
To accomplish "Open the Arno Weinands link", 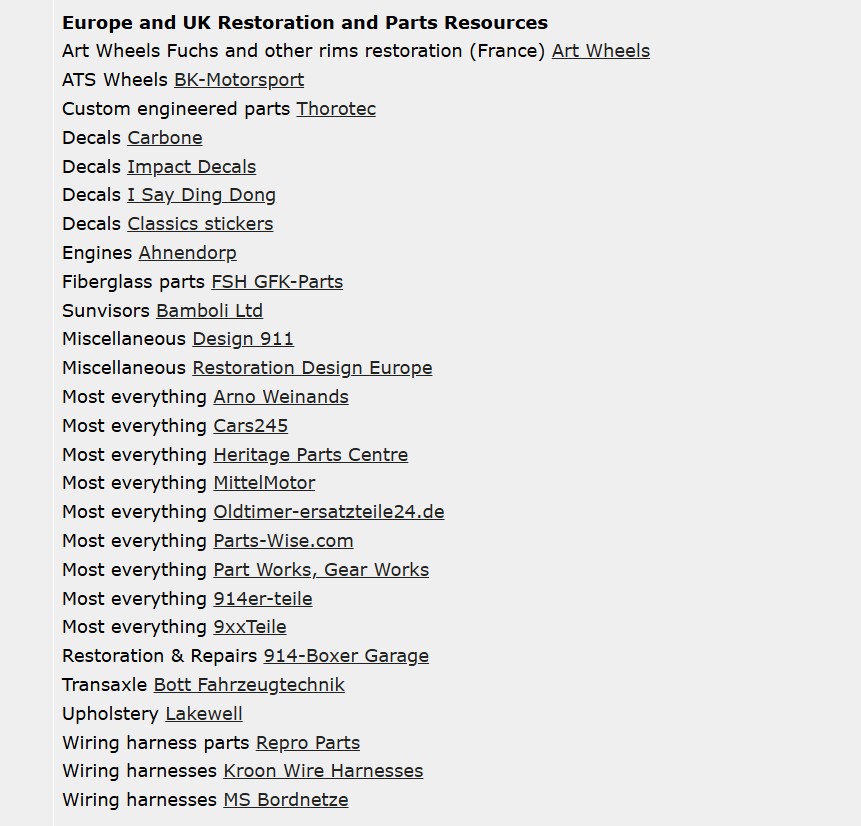I will coord(281,397).
